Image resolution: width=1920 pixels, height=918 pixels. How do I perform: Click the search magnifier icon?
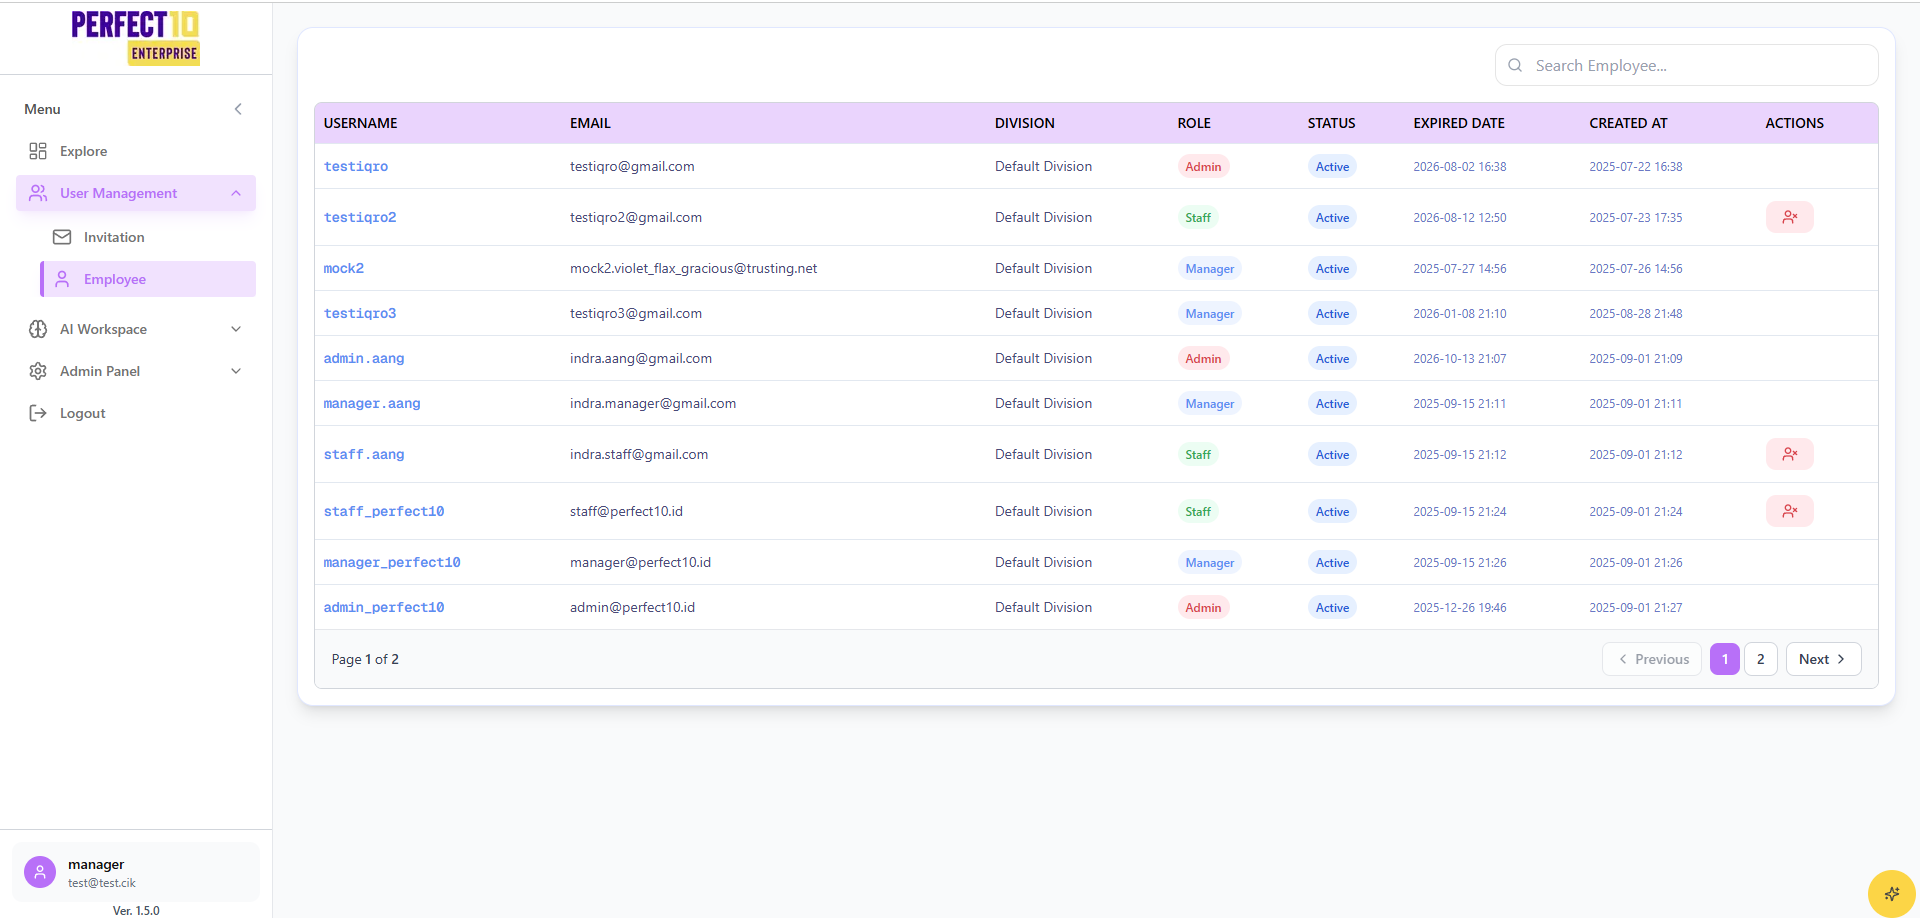1515,65
